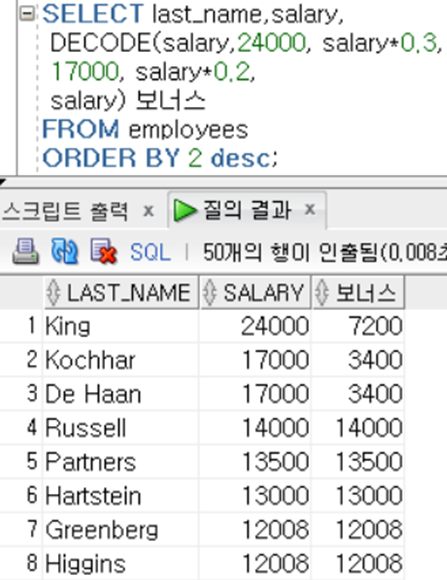This screenshot has height=580, width=447.
Task: Click the print results printer icon
Action: click(x=25, y=252)
